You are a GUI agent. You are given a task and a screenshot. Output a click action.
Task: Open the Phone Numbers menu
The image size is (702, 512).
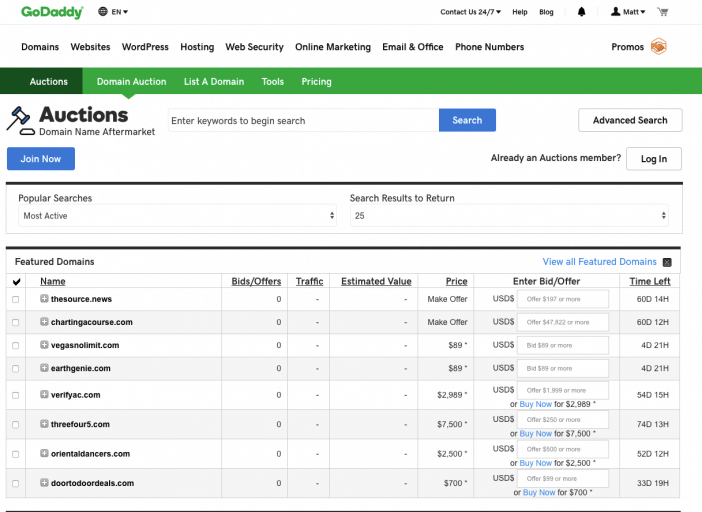point(489,47)
